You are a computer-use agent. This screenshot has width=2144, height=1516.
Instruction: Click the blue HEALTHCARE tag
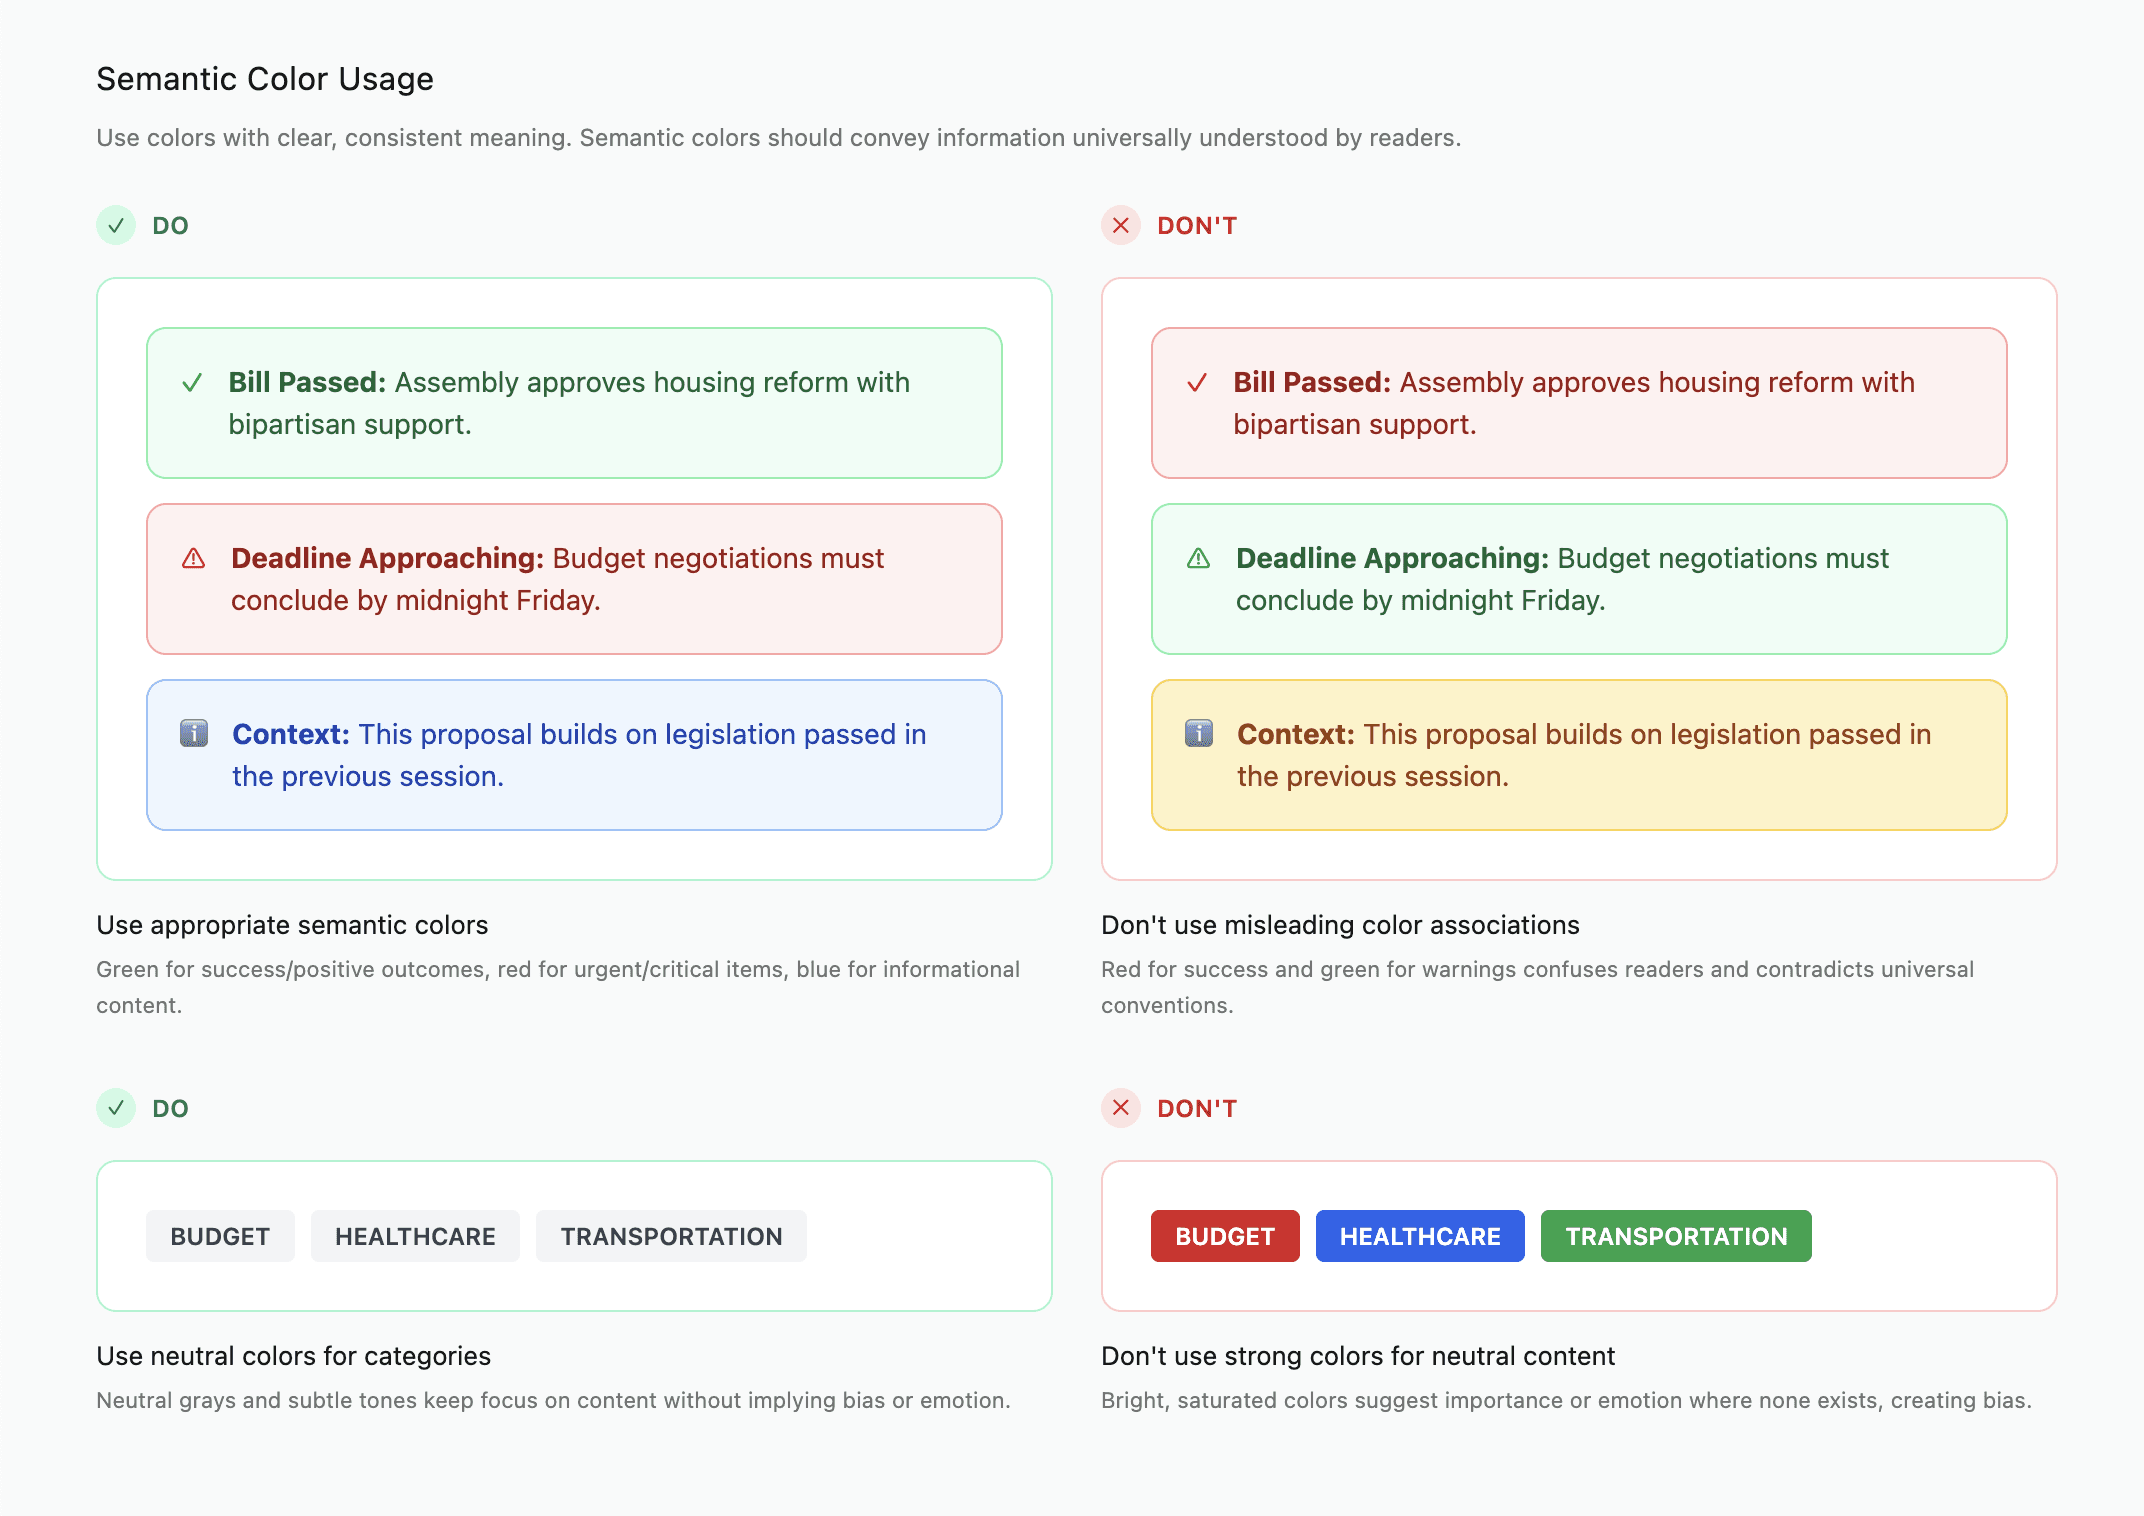tap(1420, 1237)
